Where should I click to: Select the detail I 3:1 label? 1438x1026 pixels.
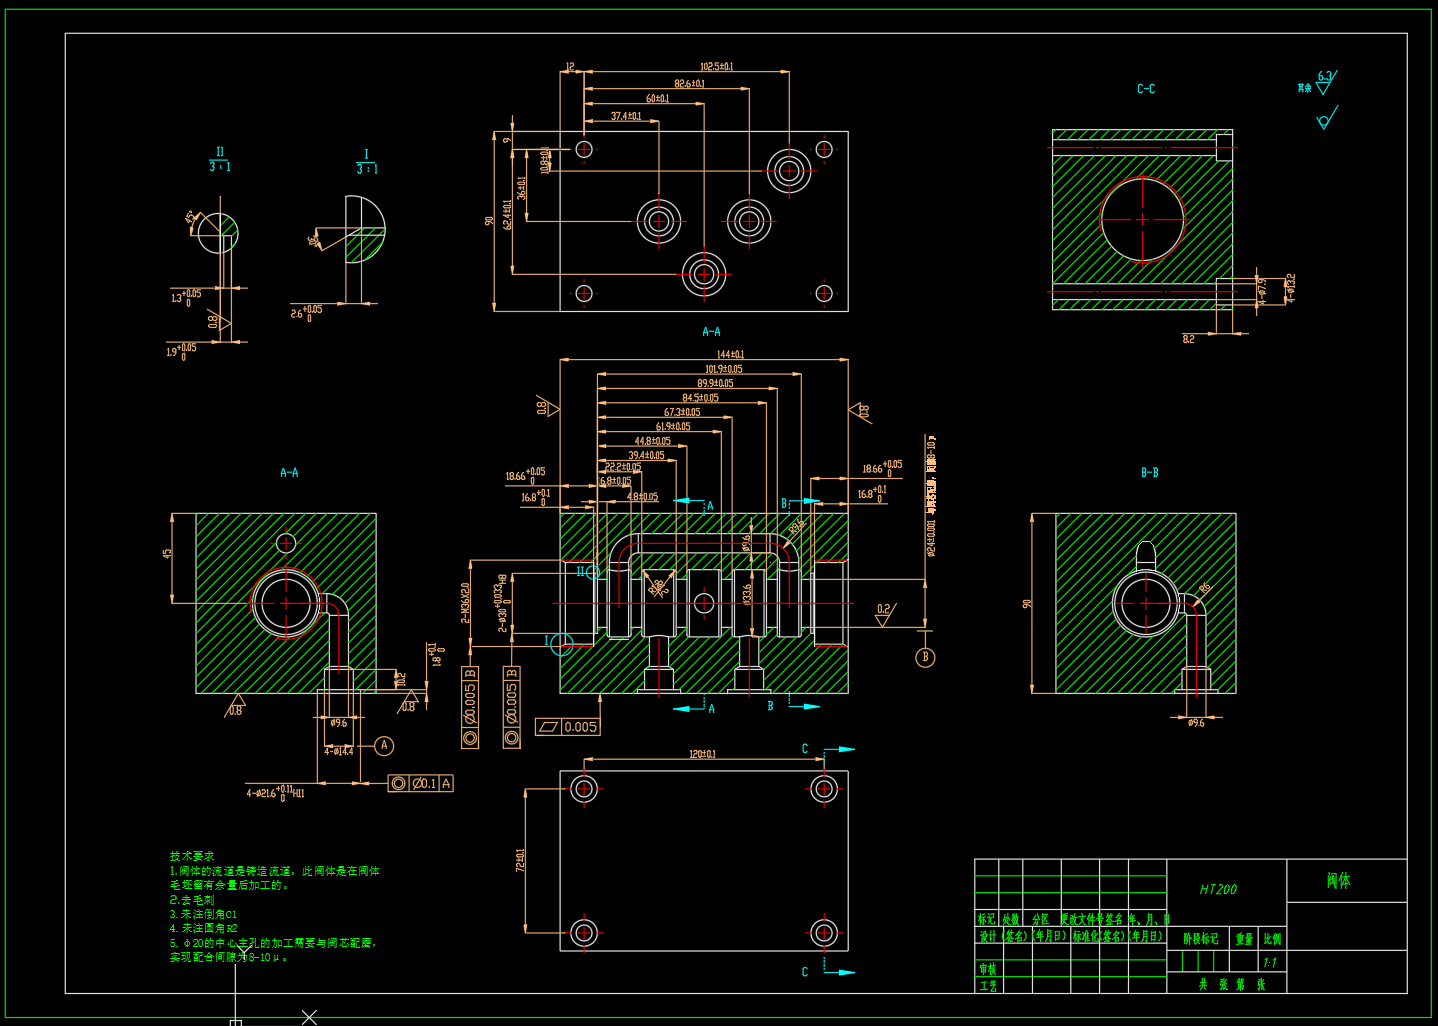coord(366,162)
